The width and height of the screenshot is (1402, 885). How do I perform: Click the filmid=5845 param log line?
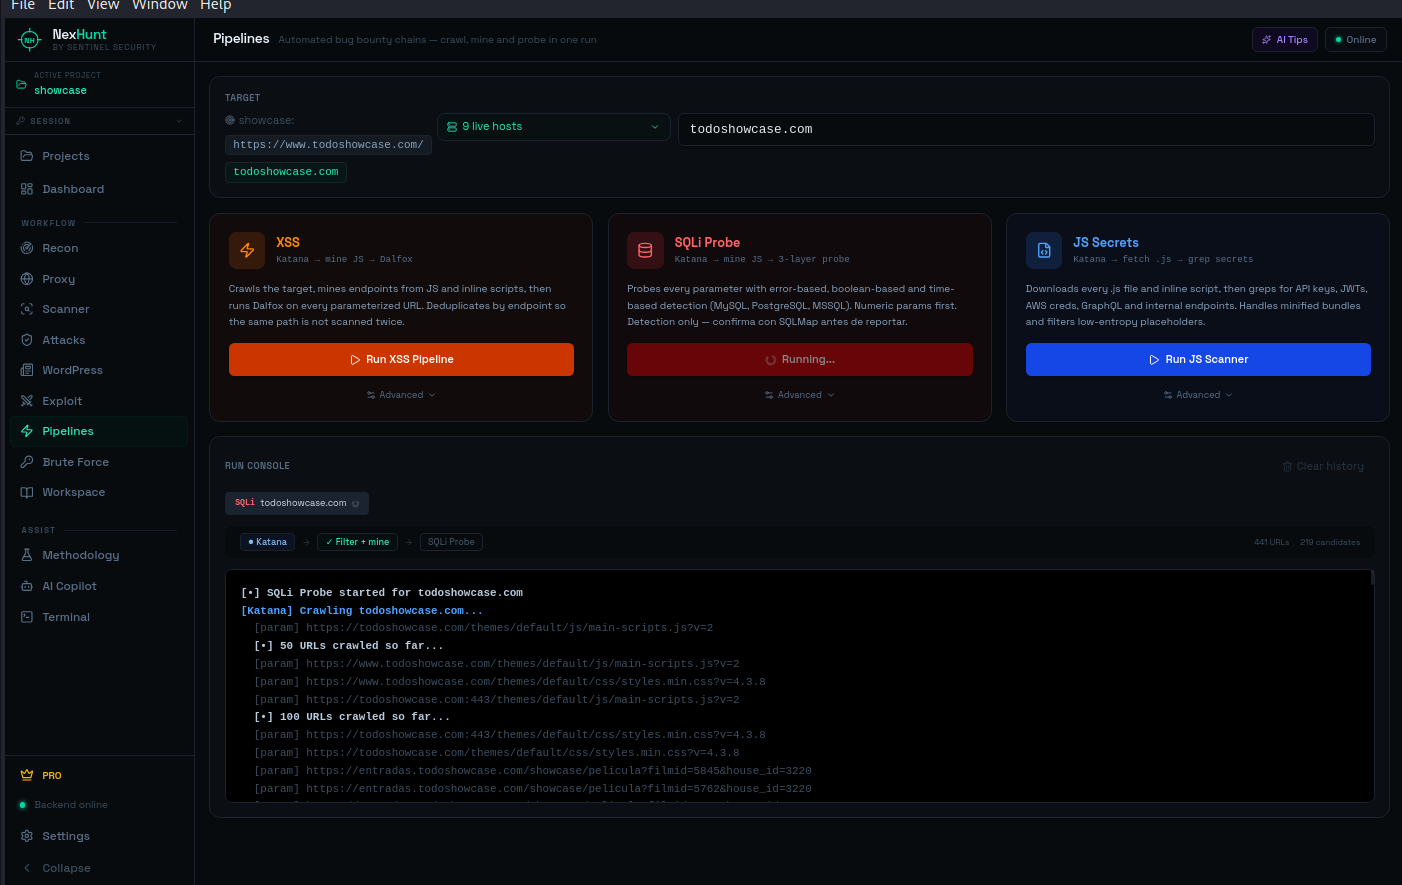tap(533, 771)
